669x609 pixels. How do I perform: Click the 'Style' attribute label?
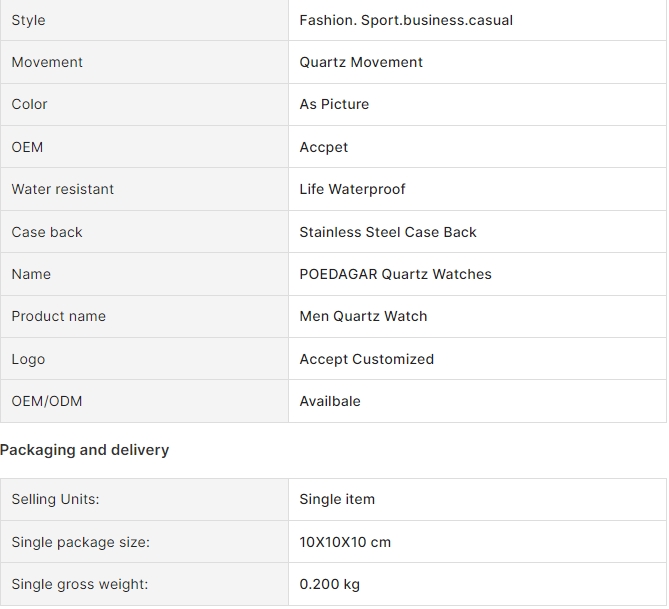pyautogui.click(x=28, y=20)
